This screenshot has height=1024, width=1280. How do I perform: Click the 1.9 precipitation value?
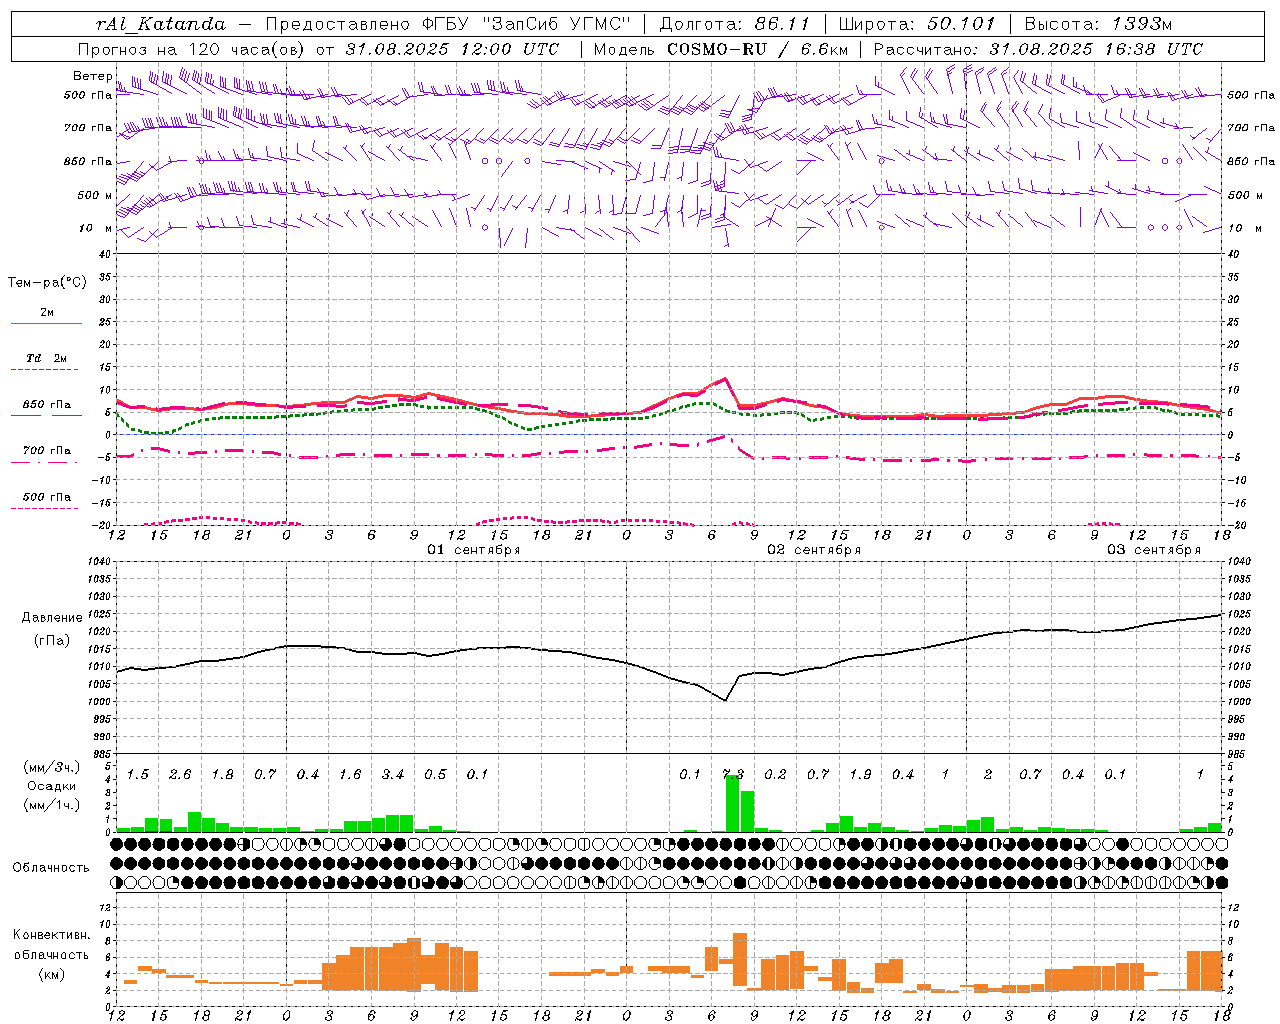(x=860, y=775)
